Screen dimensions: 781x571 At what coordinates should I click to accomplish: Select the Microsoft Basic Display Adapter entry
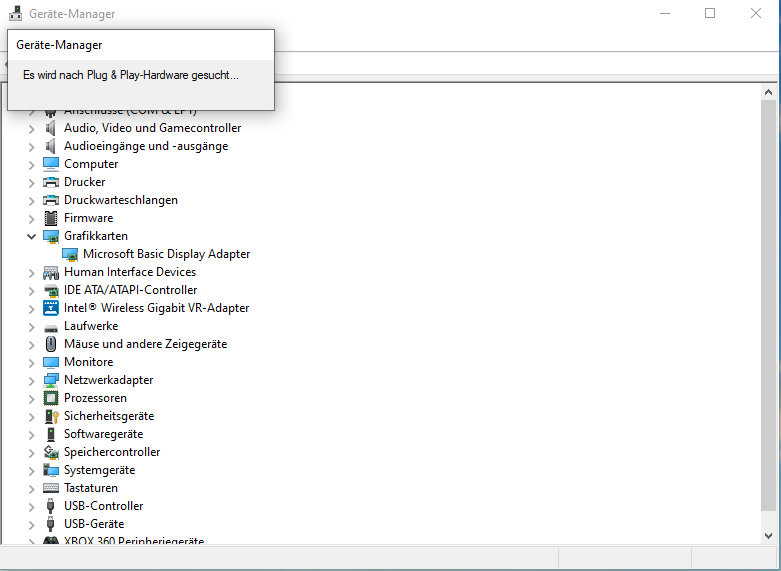(x=166, y=254)
